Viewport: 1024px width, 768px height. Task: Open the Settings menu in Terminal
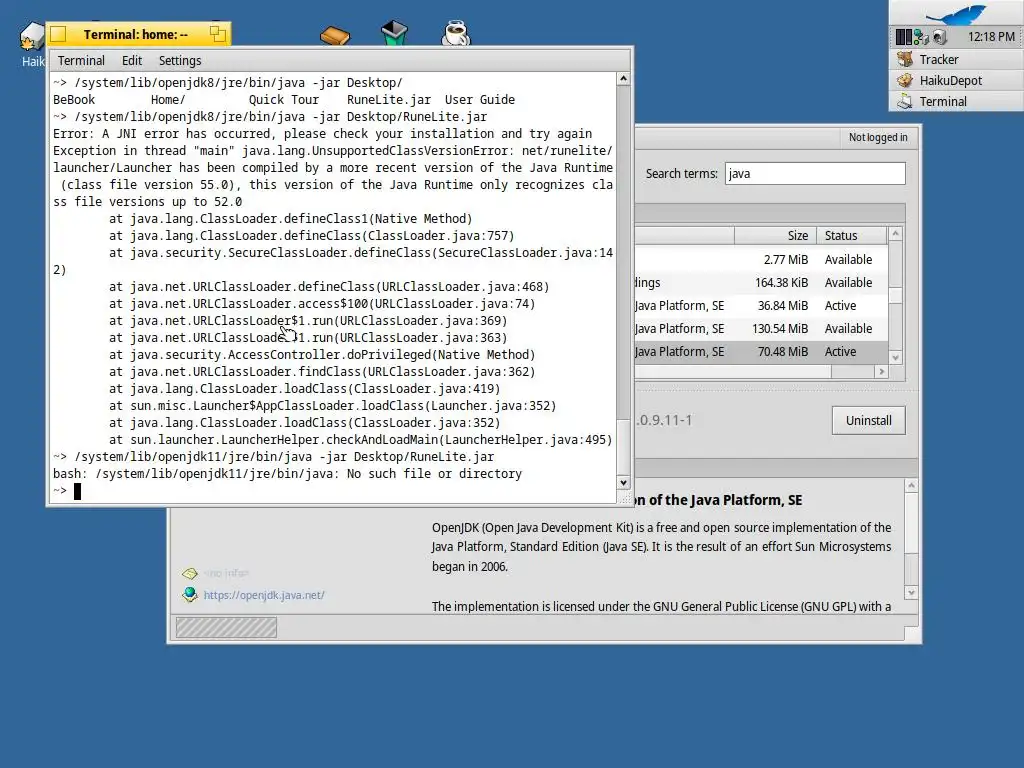pos(180,61)
